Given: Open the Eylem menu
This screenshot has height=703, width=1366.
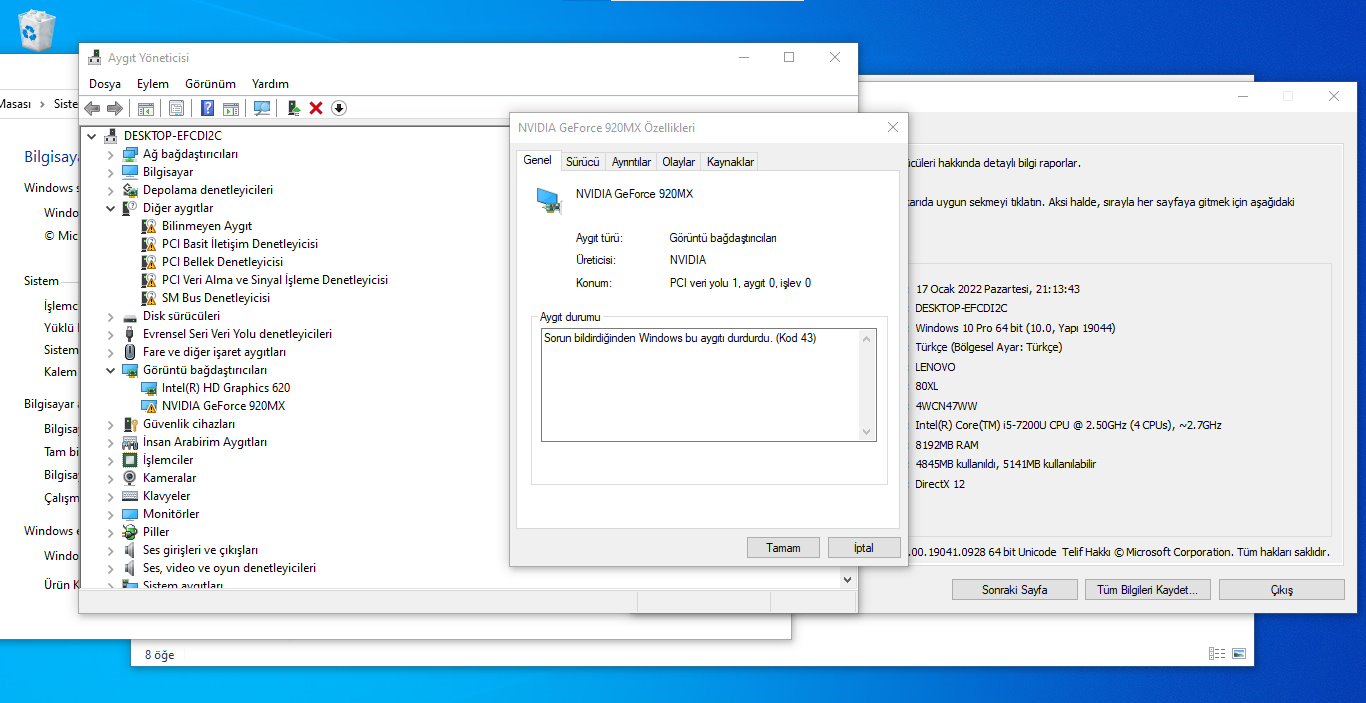Looking at the screenshot, I should 153,84.
